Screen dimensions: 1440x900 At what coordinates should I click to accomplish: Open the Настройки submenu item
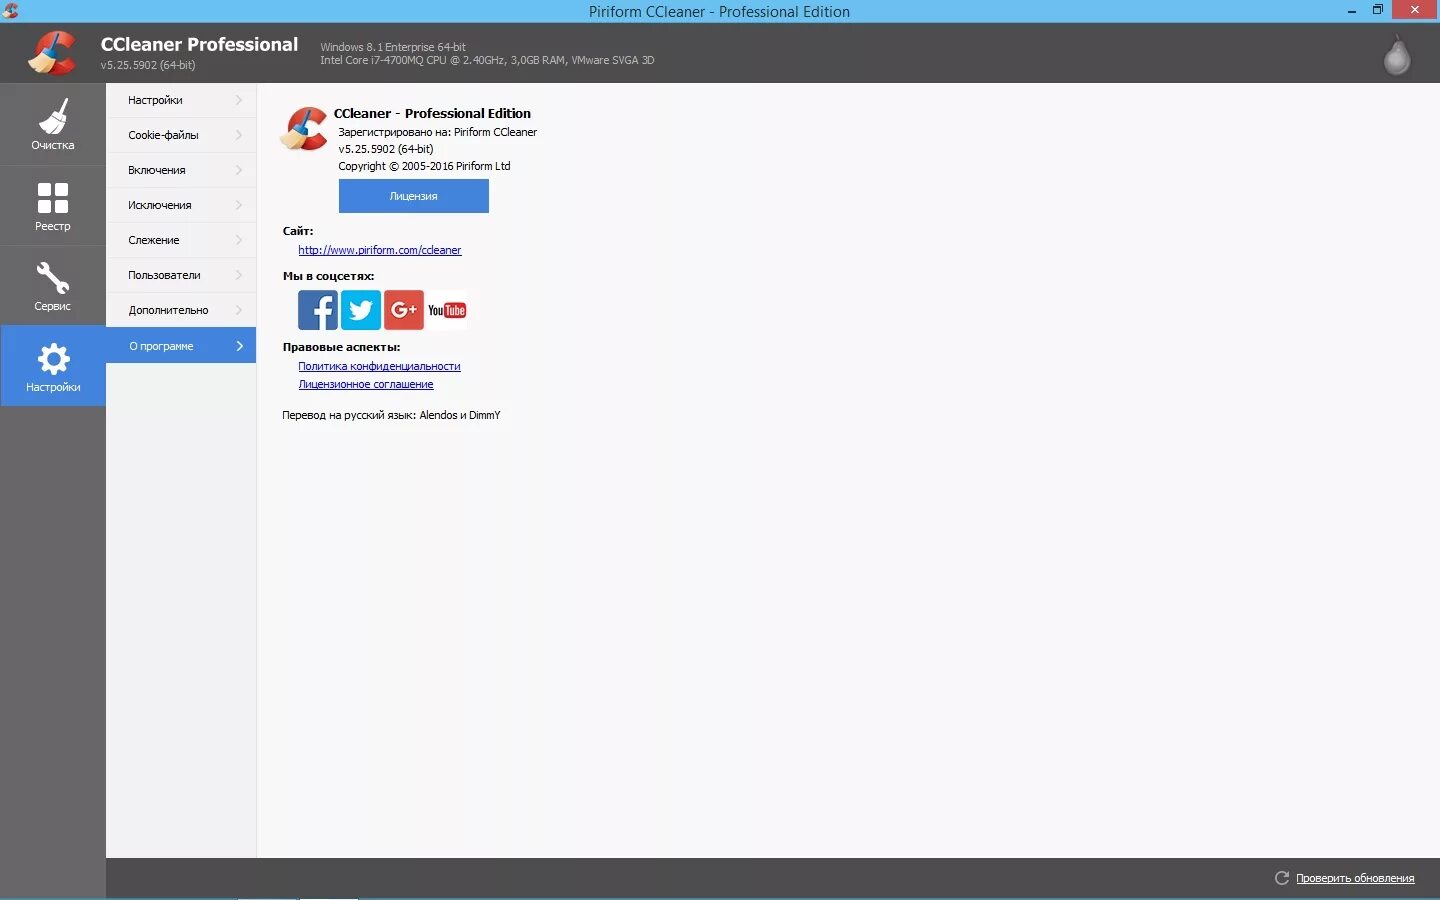(x=181, y=100)
